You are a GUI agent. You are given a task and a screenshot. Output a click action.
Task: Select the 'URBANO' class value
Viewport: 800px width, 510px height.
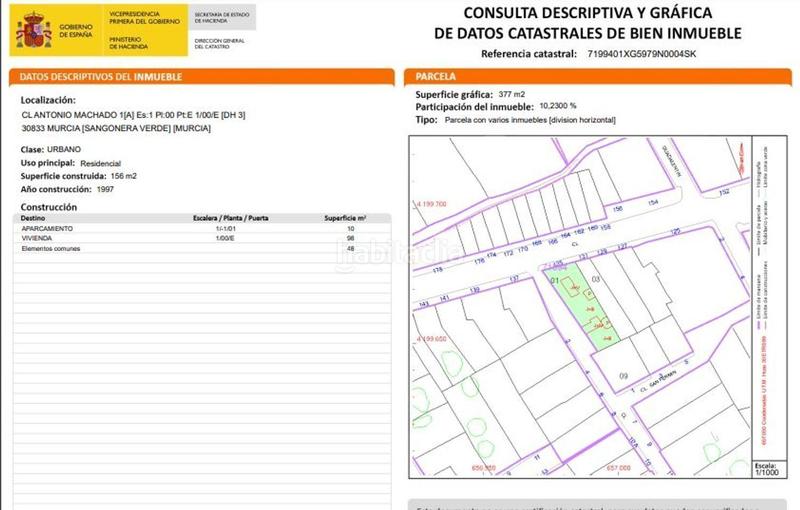(64, 149)
